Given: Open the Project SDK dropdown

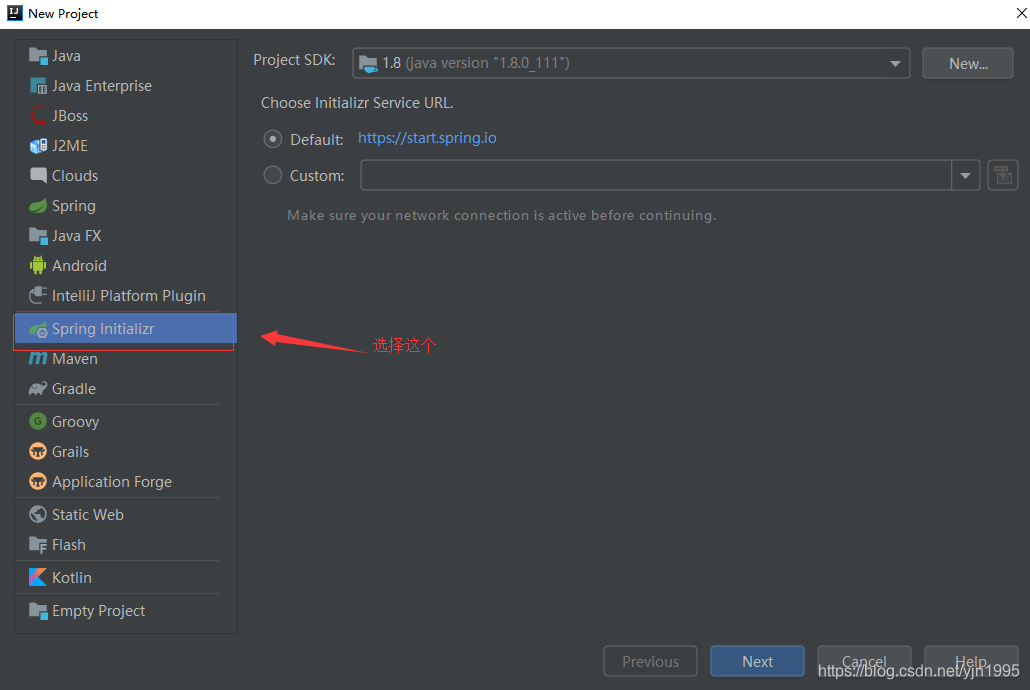Looking at the screenshot, I should pos(631,63).
